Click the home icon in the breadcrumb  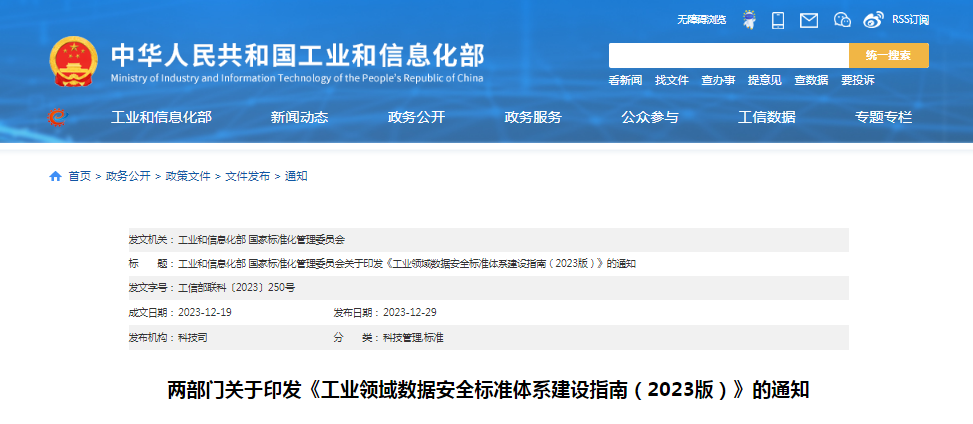55,176
